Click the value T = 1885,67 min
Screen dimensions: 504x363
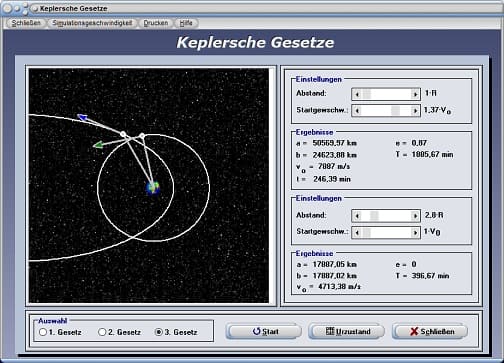(424, 155)
